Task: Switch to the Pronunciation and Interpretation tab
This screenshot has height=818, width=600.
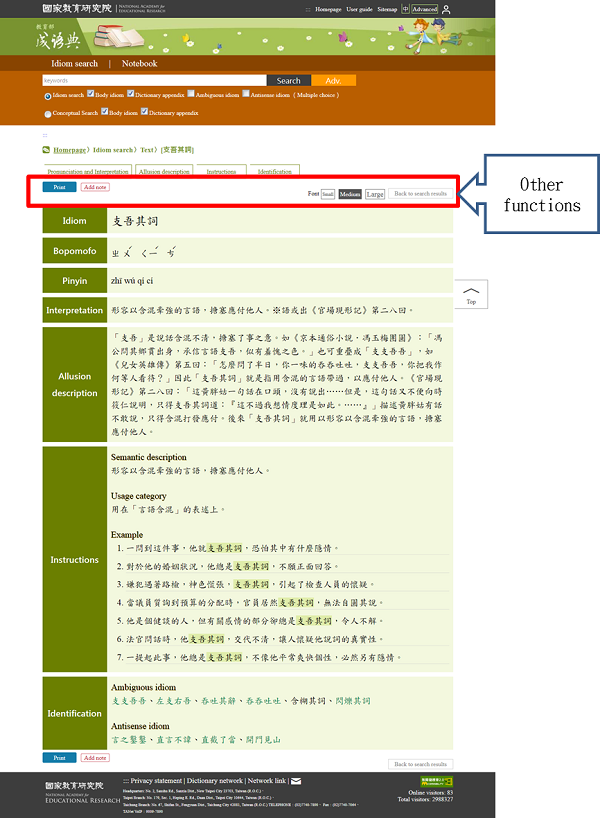Action: tap(87, 171)
